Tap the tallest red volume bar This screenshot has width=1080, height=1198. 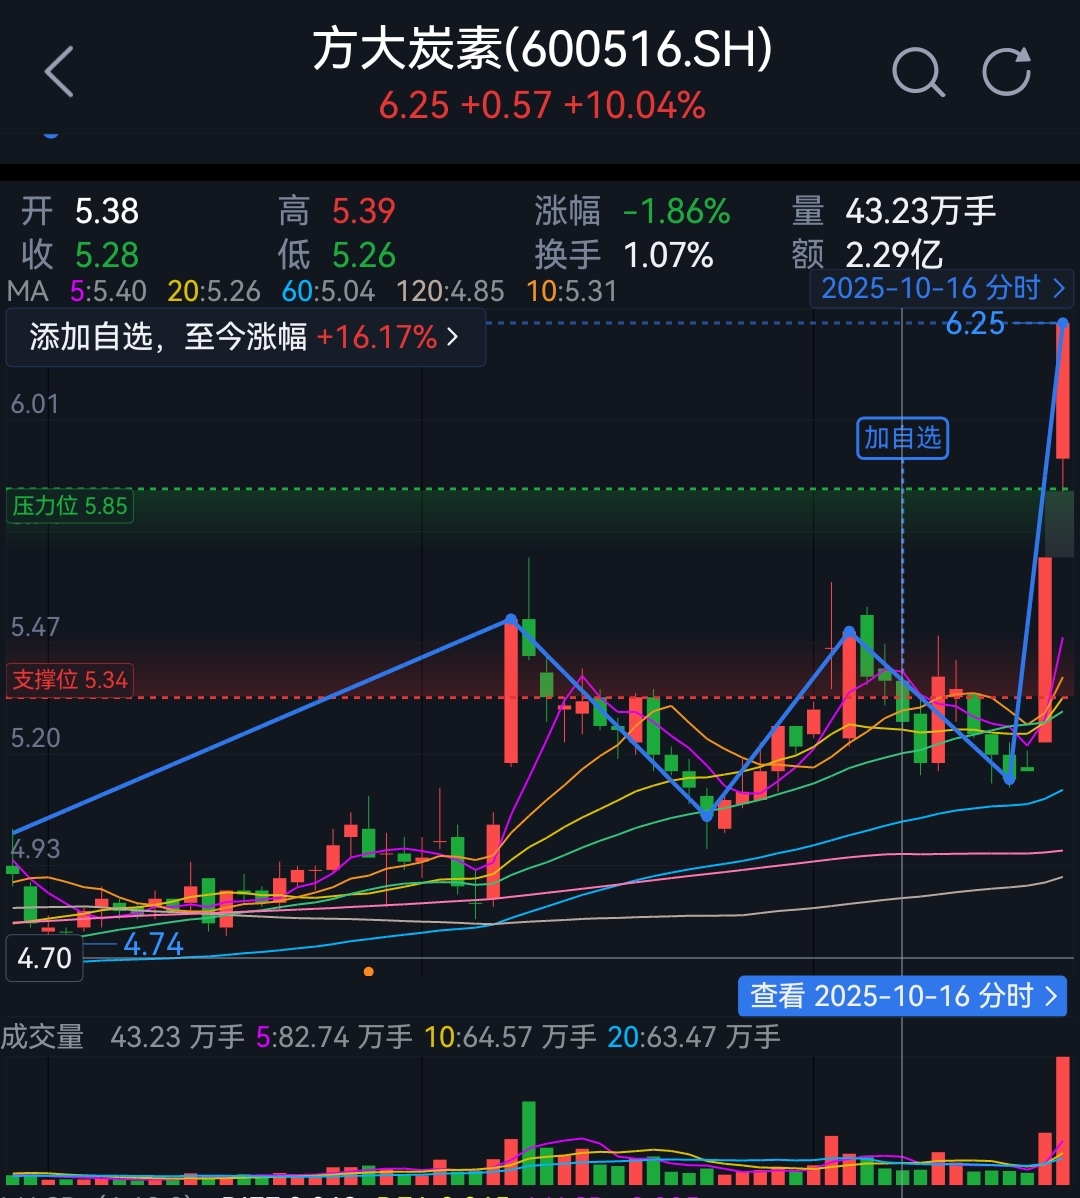[1062, 1121]
